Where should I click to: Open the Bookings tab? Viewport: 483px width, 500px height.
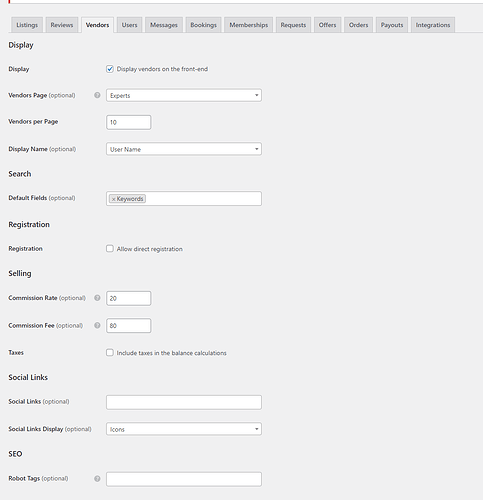[x=203, y=25]
